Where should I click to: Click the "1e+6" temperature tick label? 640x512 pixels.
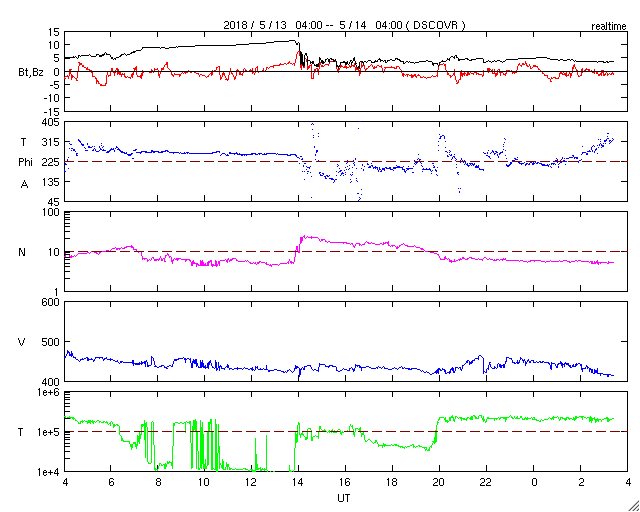48,392
